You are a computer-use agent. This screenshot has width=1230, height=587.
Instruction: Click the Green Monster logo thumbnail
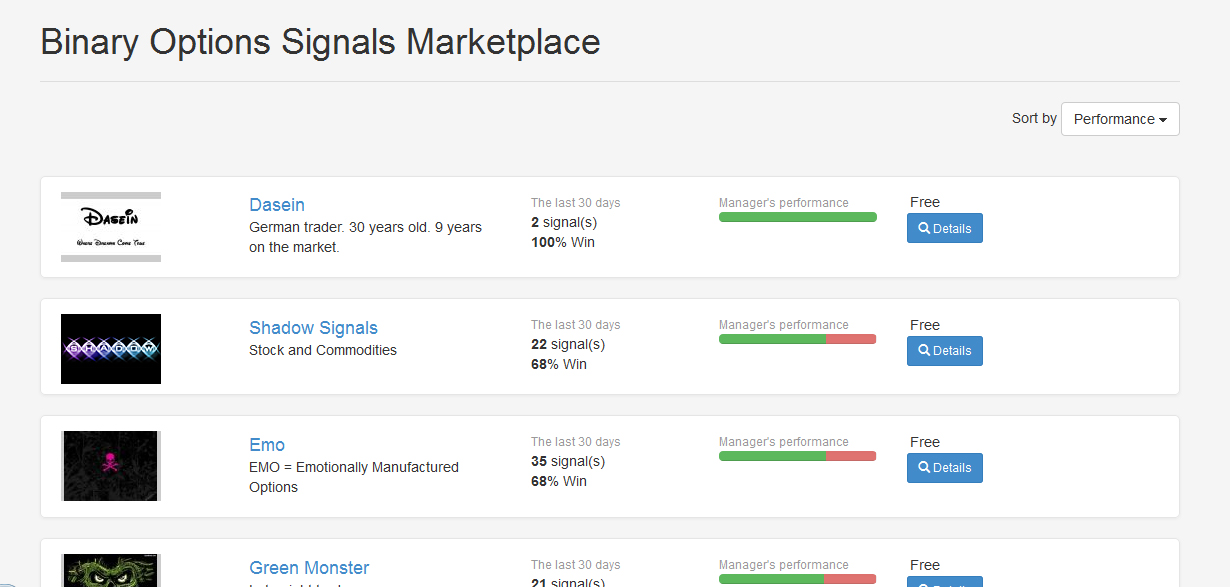(x=111, y=571)
